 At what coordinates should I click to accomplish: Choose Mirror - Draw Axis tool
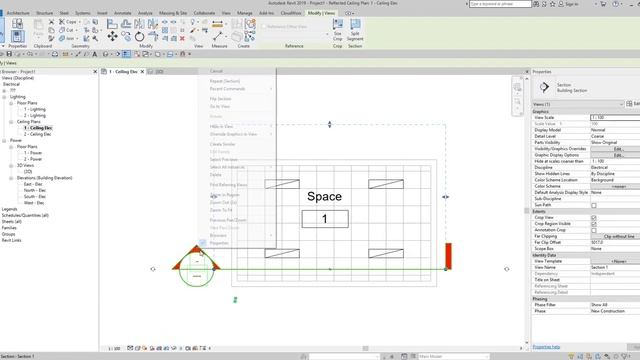point(153,24)
